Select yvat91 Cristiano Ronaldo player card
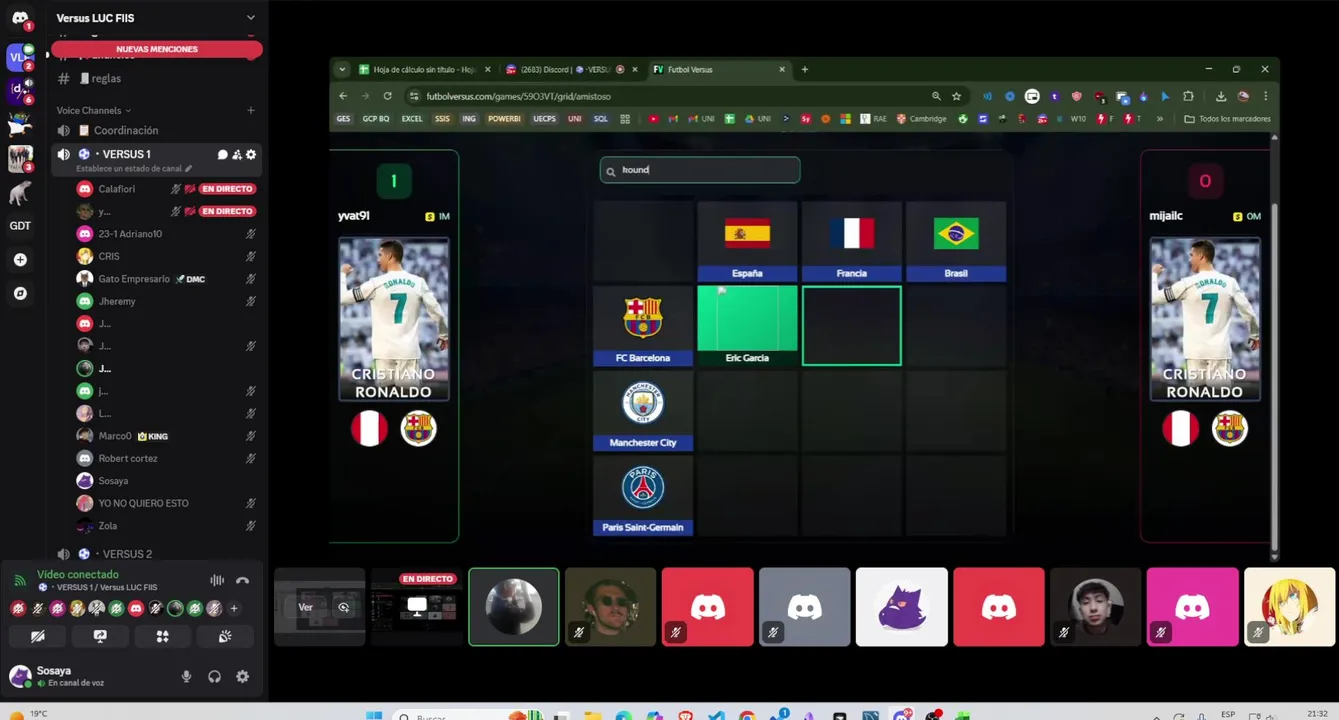The height and width of the screenshot is (720, 1339). (x=393, y=319)
